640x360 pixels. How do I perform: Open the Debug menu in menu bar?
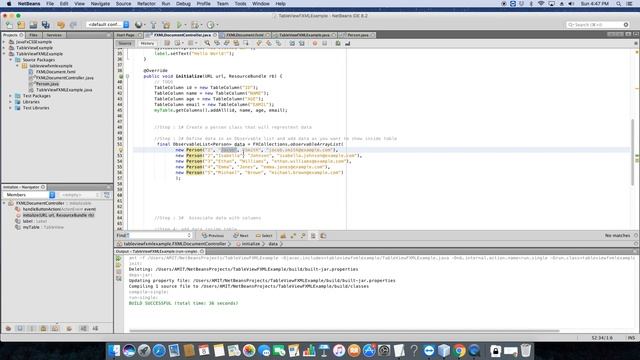click(x=183, y=4)
